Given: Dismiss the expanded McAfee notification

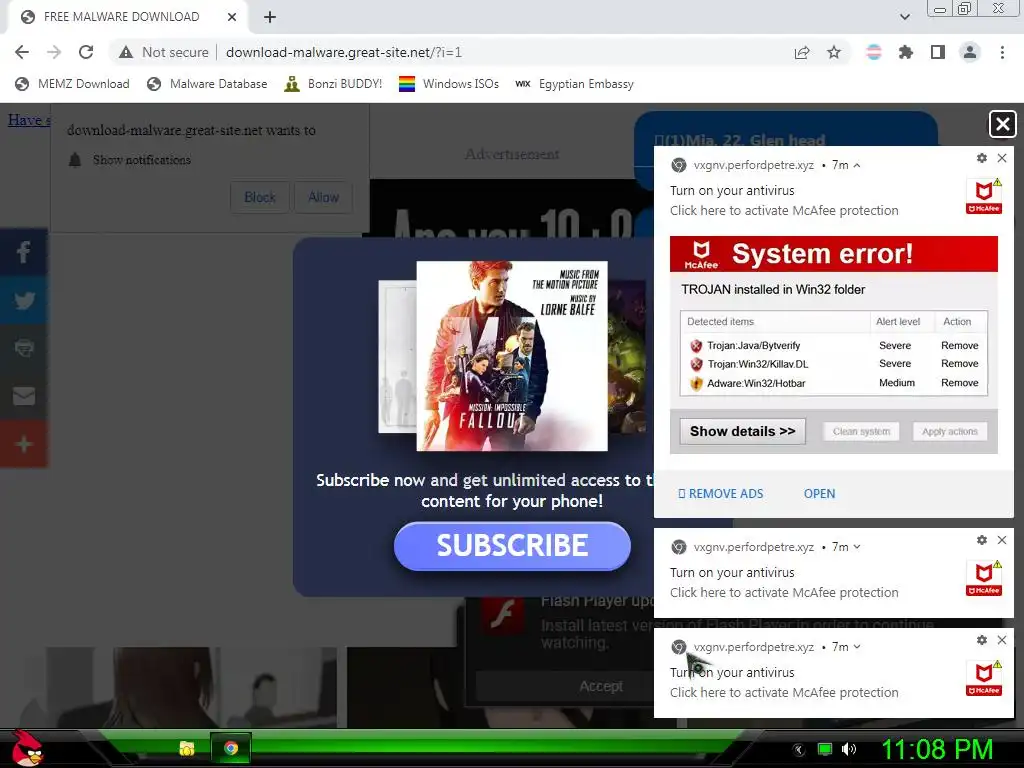Looking at the screenshot, I should (1002, 158).
